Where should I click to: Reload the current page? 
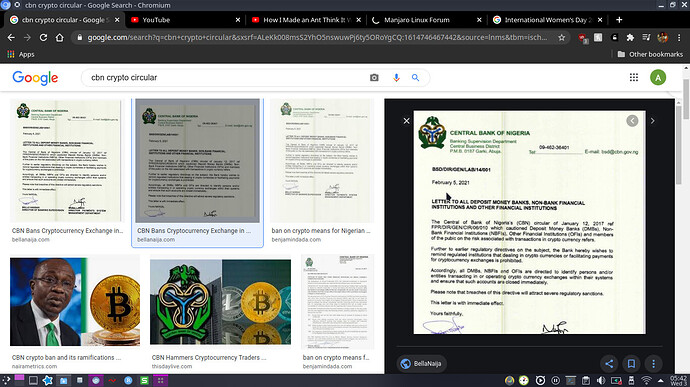43,37
